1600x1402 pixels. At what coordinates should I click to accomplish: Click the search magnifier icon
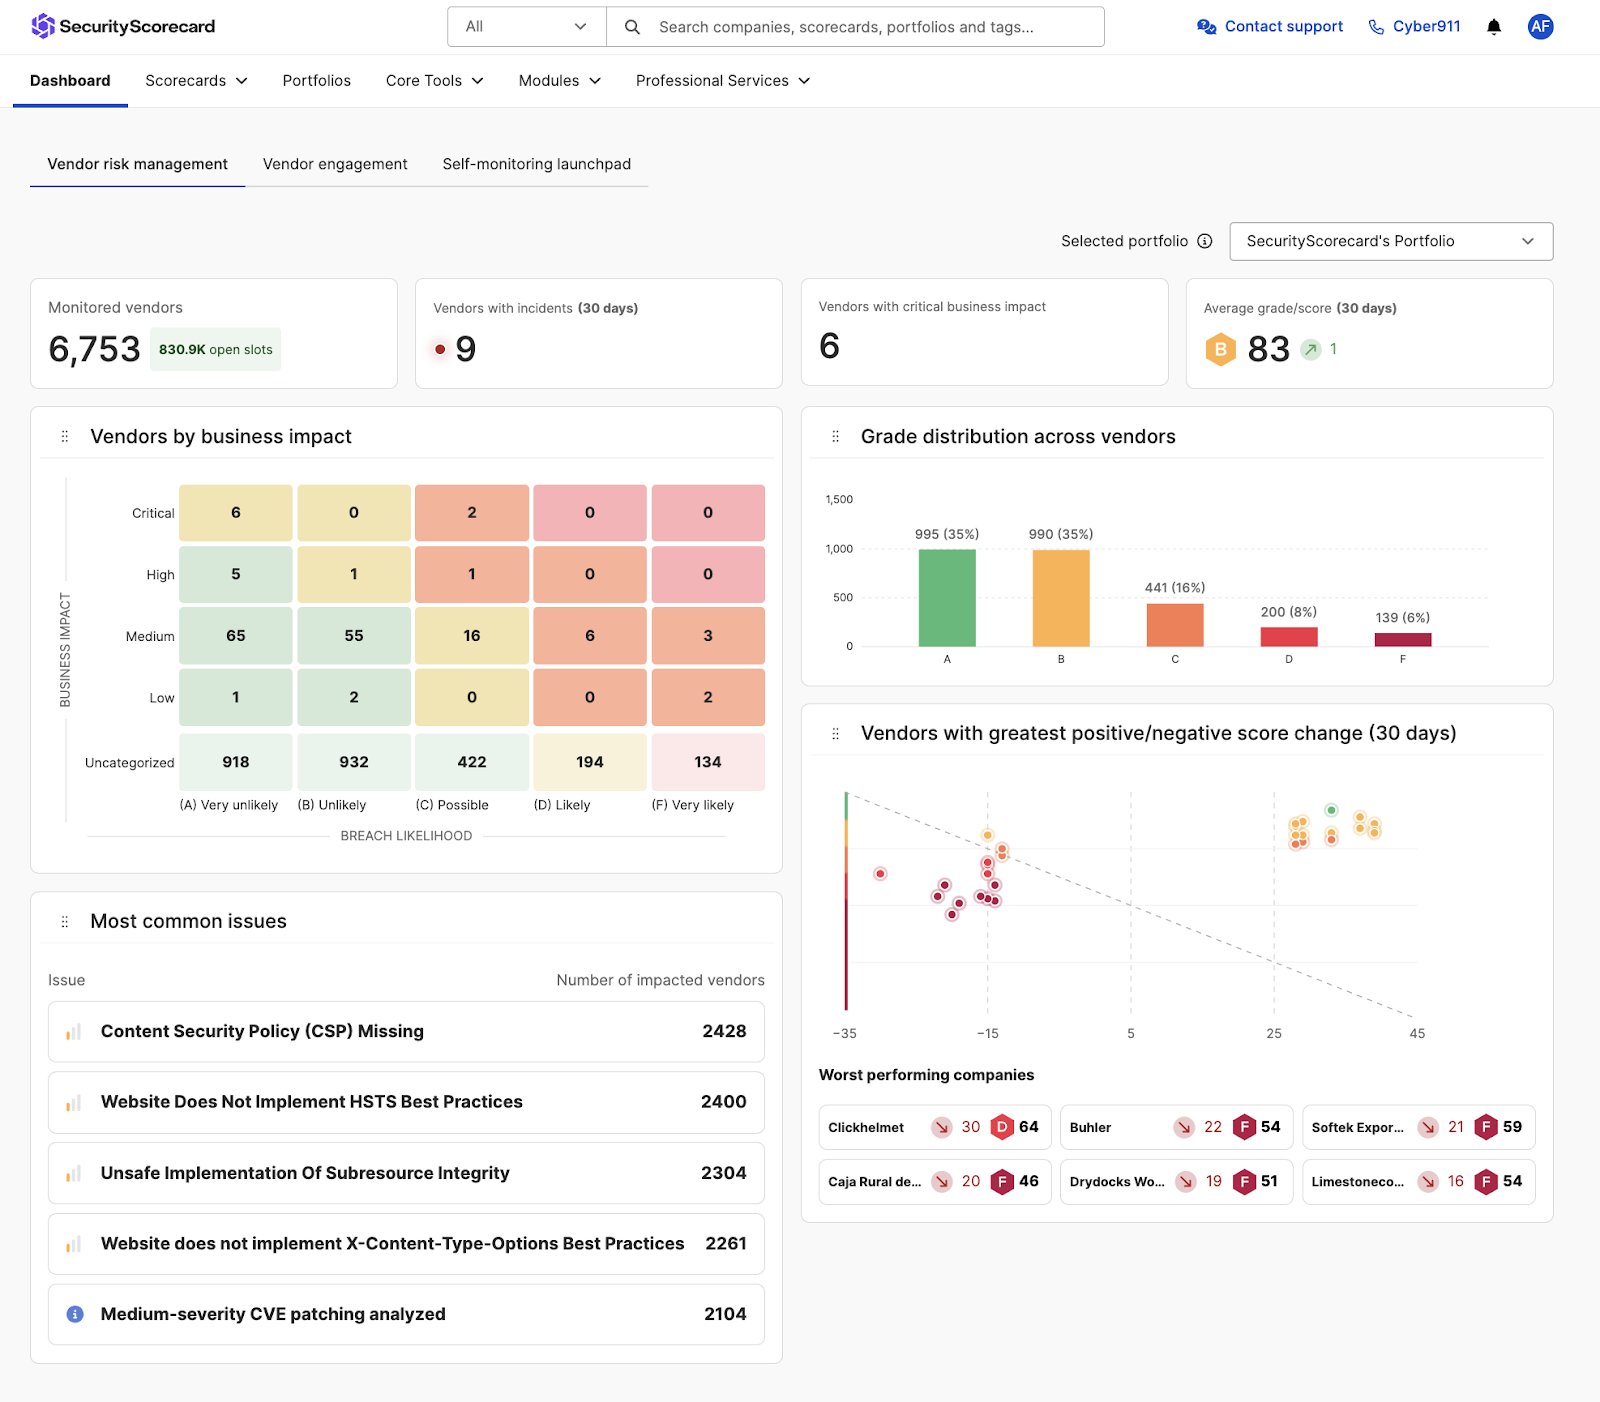point(632,27)
